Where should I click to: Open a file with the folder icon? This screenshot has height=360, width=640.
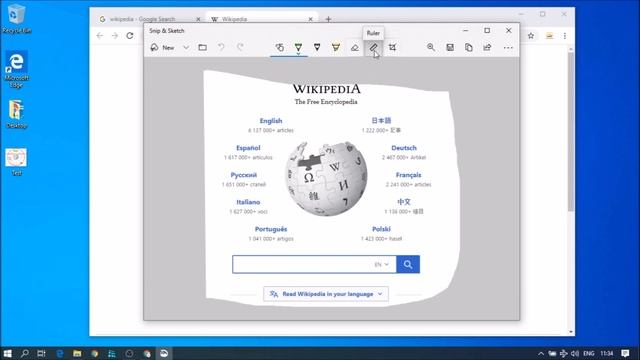[202, 47]
